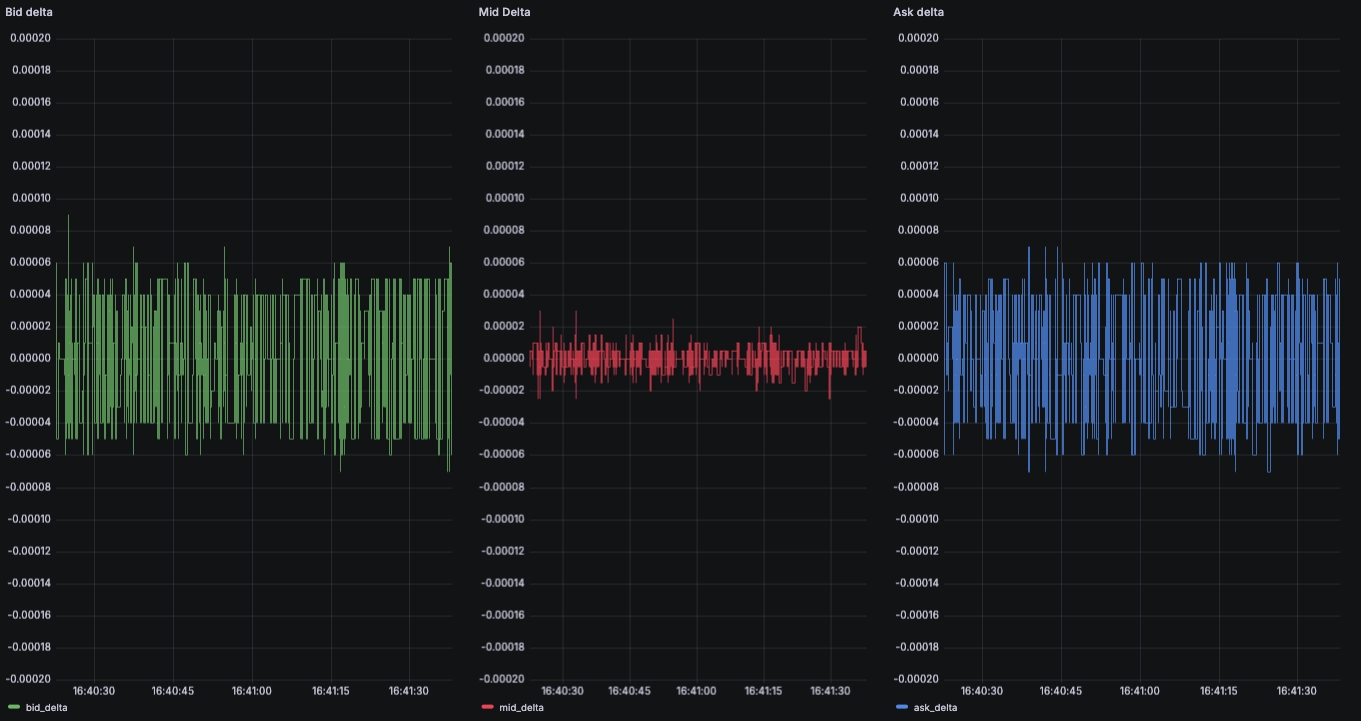Click the 0.00010 y-axis label in Bid delta panel
Viewport: 1361px width, 721px height.
click(30, 198)
